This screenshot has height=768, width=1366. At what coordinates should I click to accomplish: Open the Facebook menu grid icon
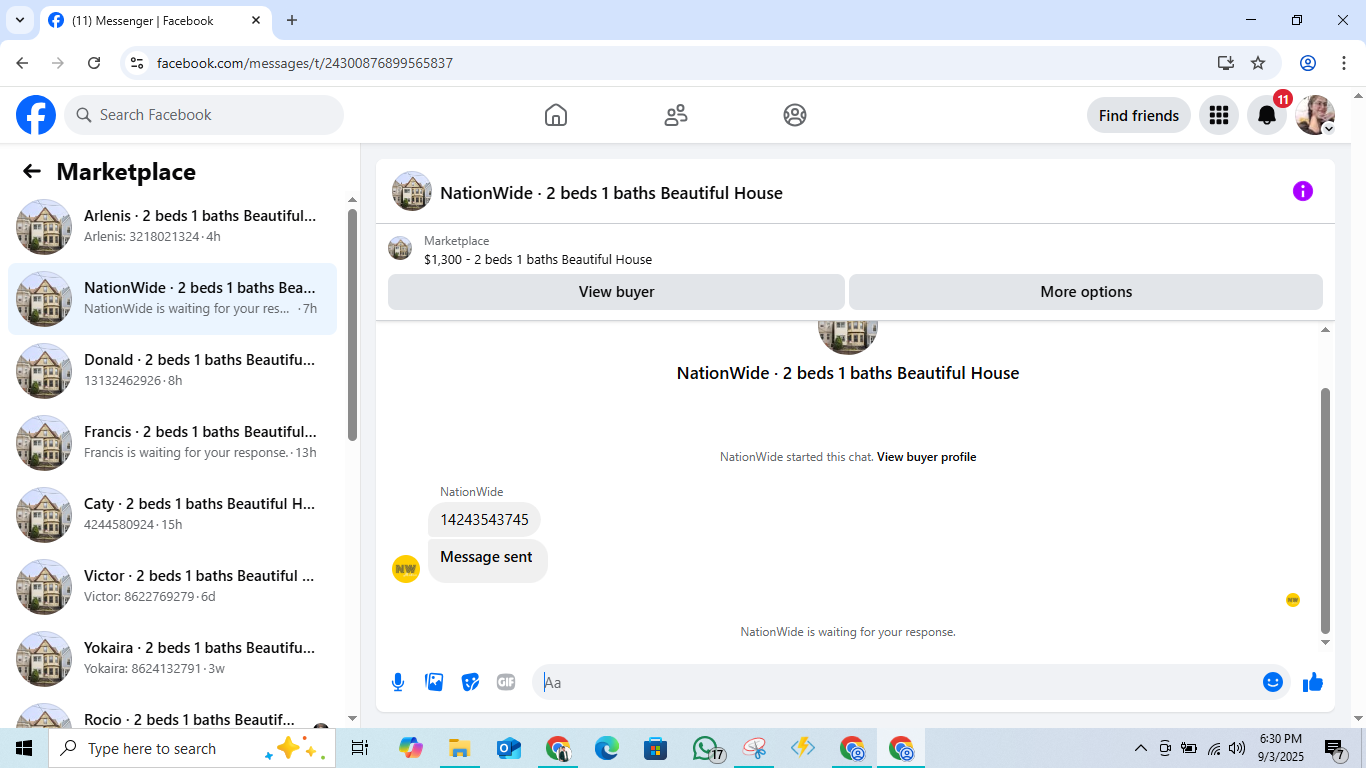pyautogui.click(x=1219, y=115)
